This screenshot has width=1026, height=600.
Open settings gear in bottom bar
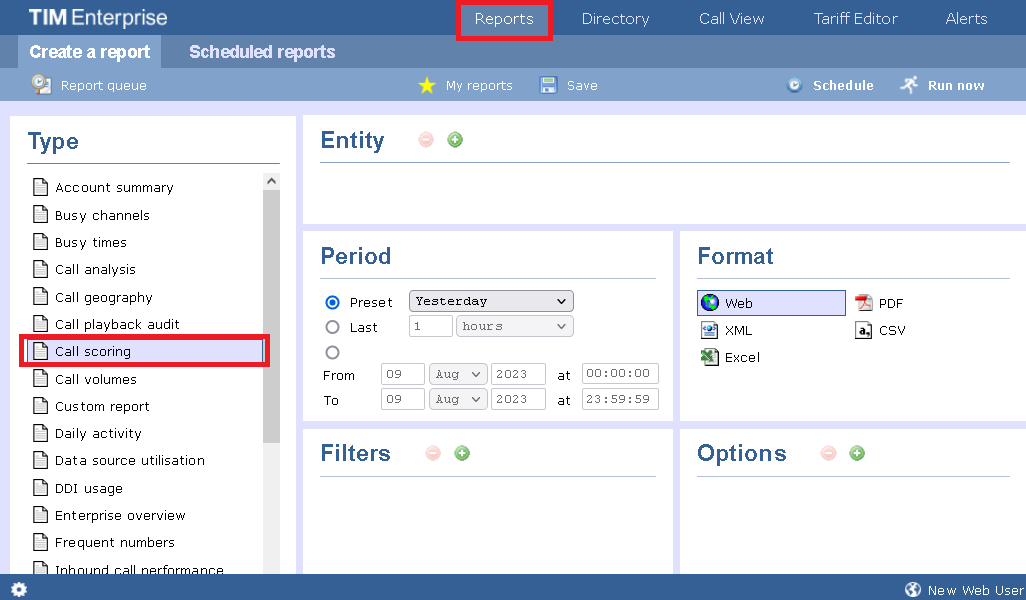(x=19, y=589)
